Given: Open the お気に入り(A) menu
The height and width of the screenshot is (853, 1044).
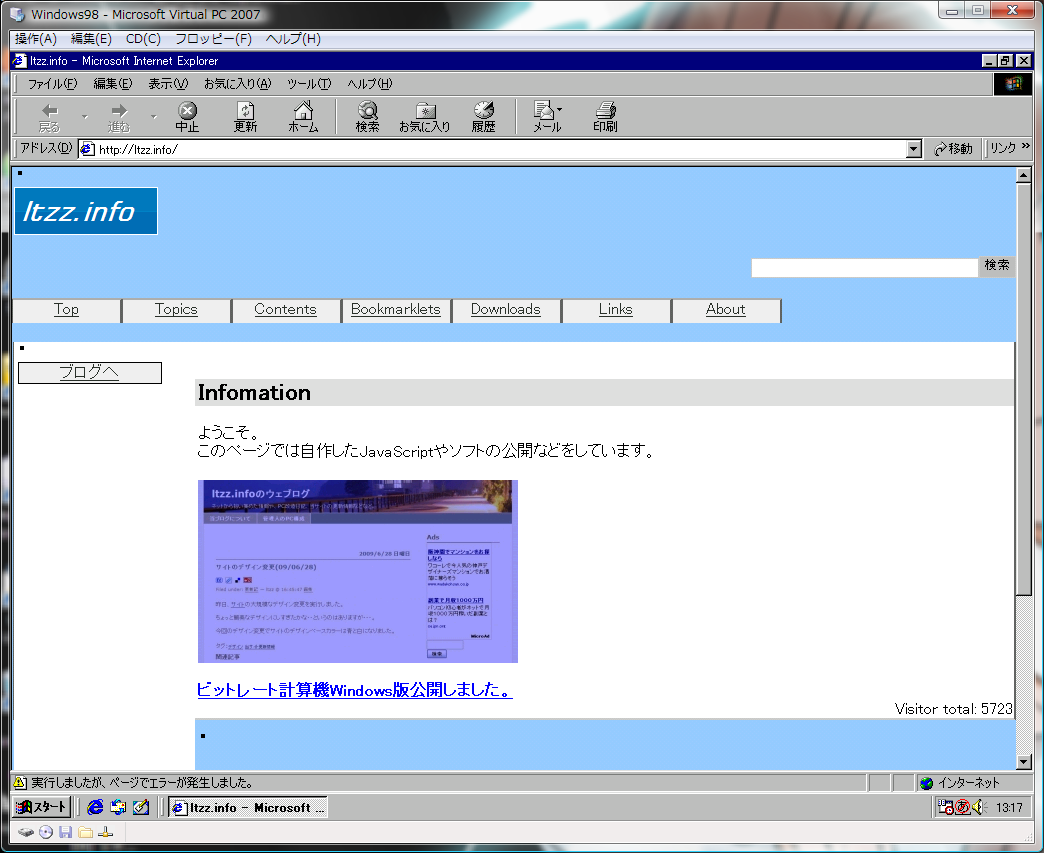Looking at the screenshot, I should pyautogui.click(x=238, y=84).
